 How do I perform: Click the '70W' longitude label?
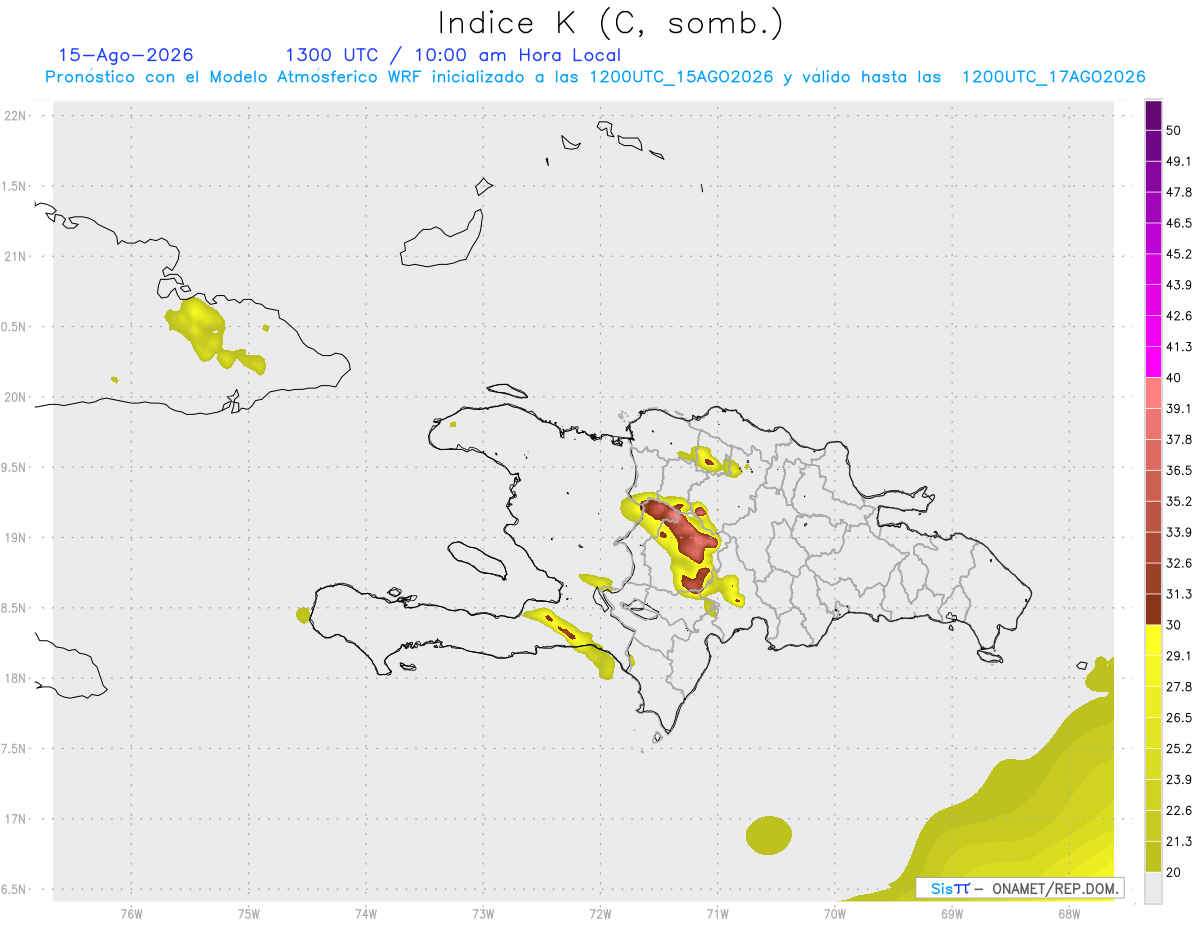click(x=834, y=913)
